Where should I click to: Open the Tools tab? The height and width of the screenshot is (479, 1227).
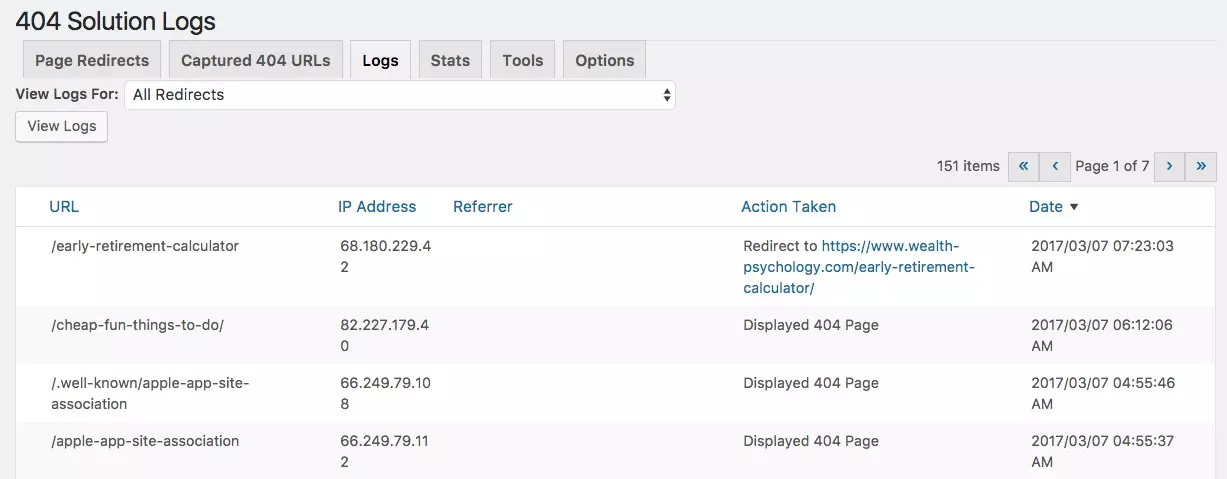[523, 60]
